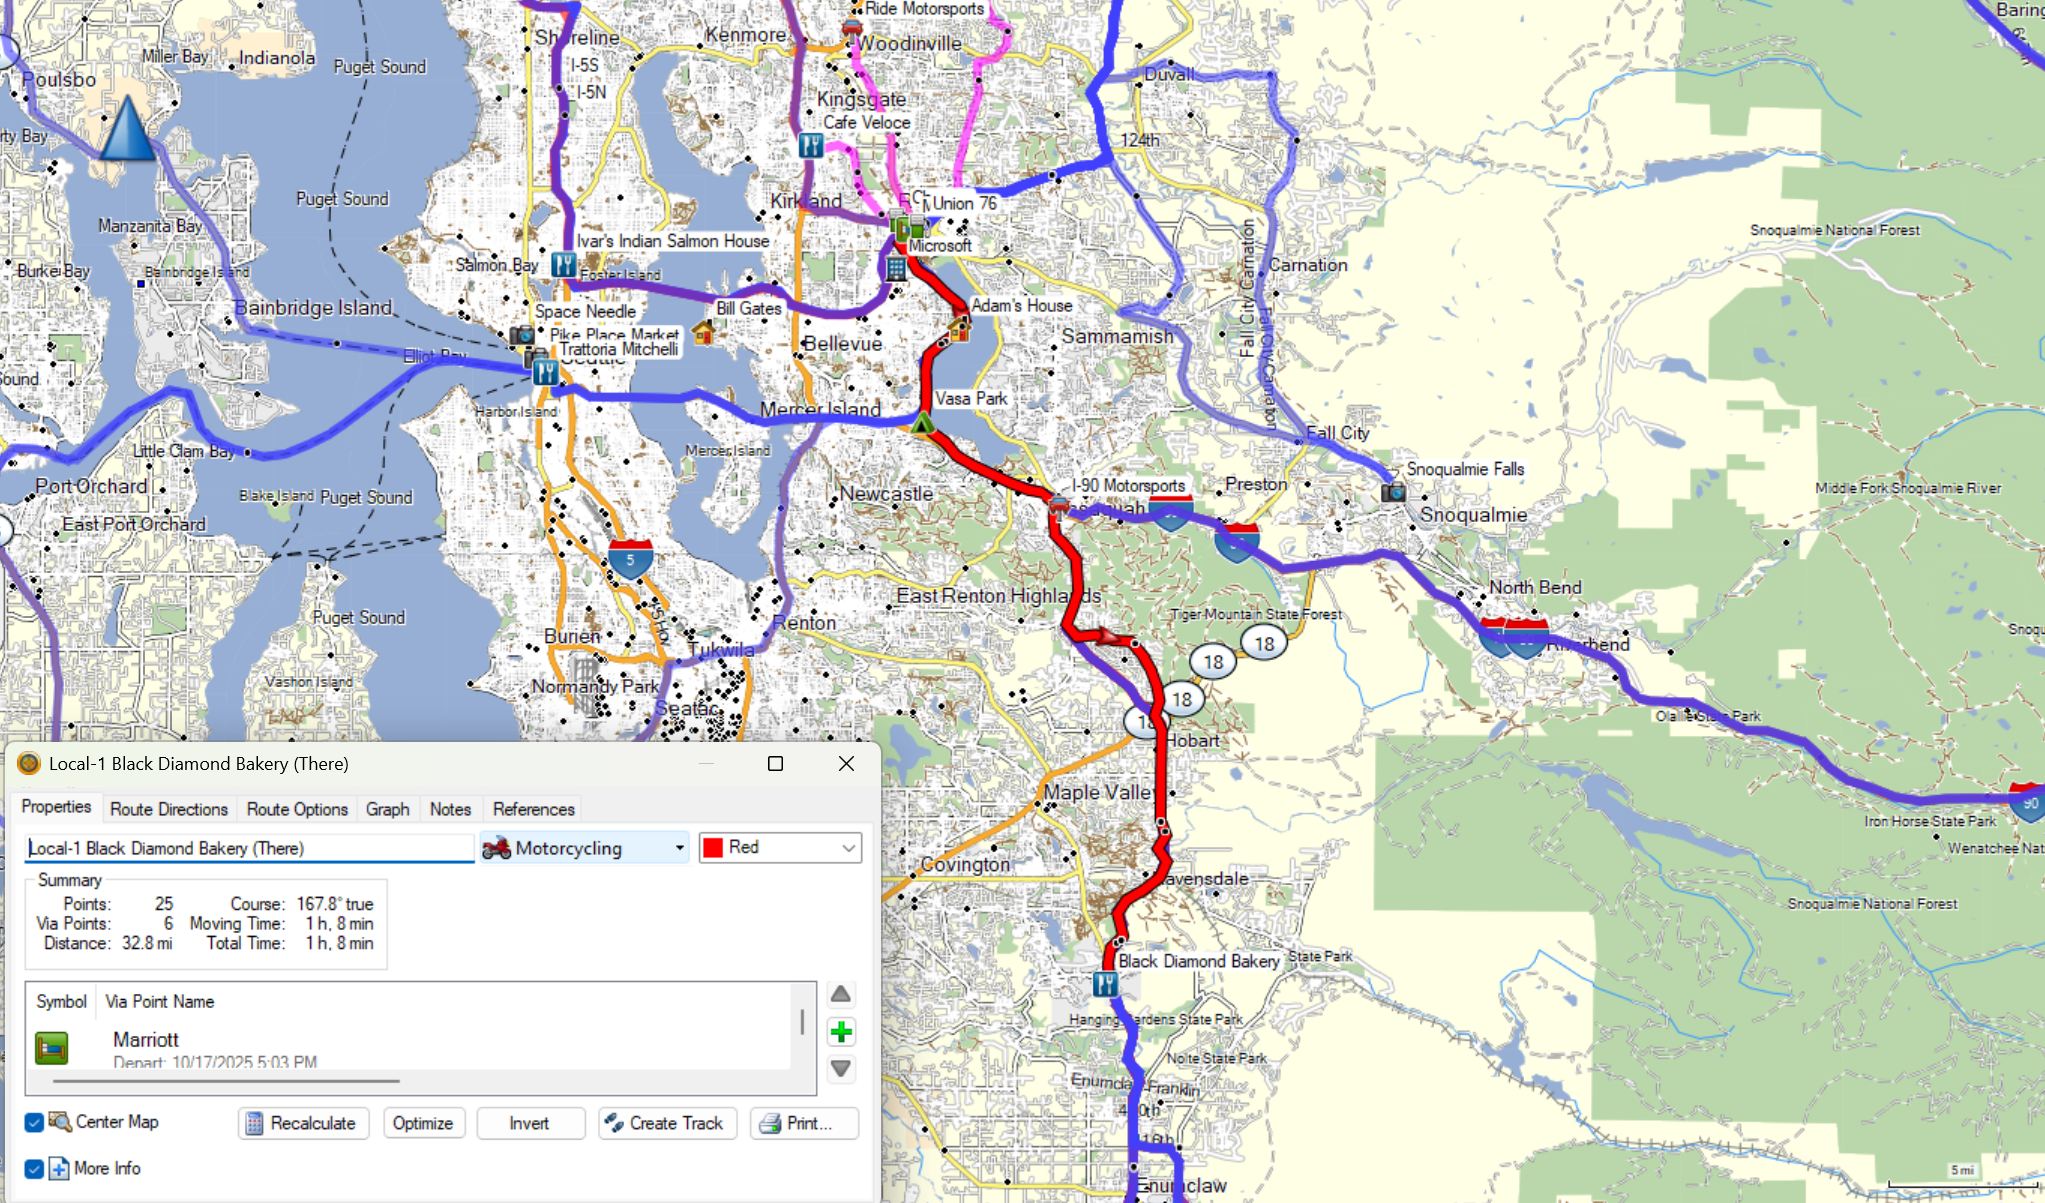Toggle the More Info checkbox
This screenshot has width=2045, height=1203.
click(x=34, y=1168)
